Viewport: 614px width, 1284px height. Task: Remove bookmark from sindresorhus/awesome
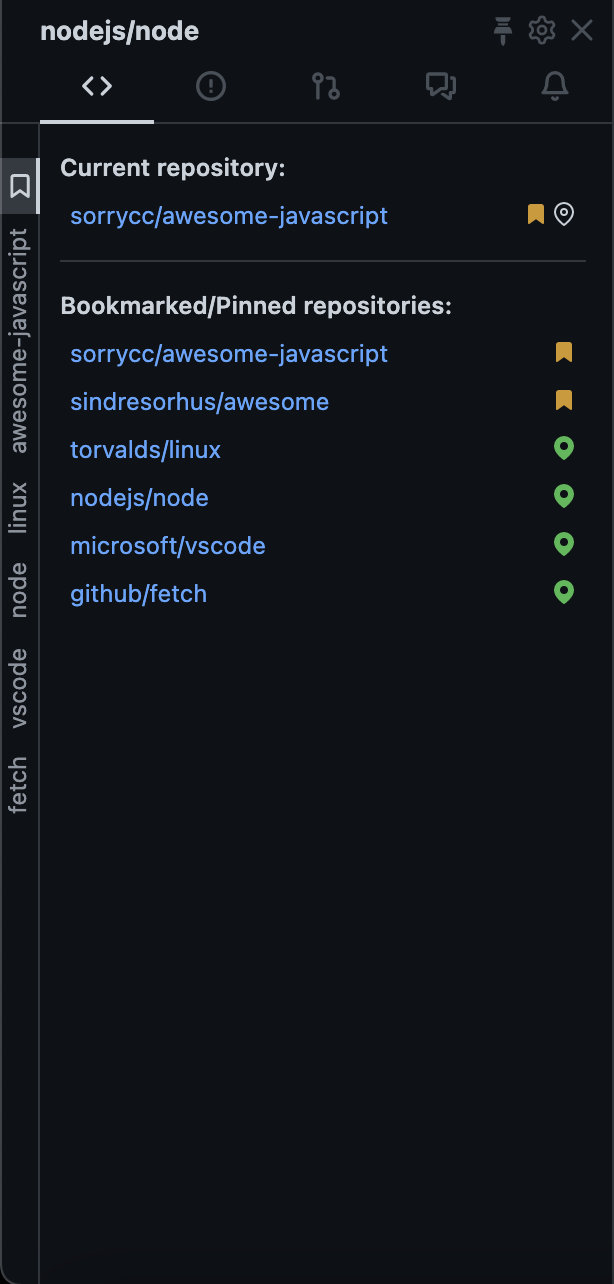coord(564,401)
